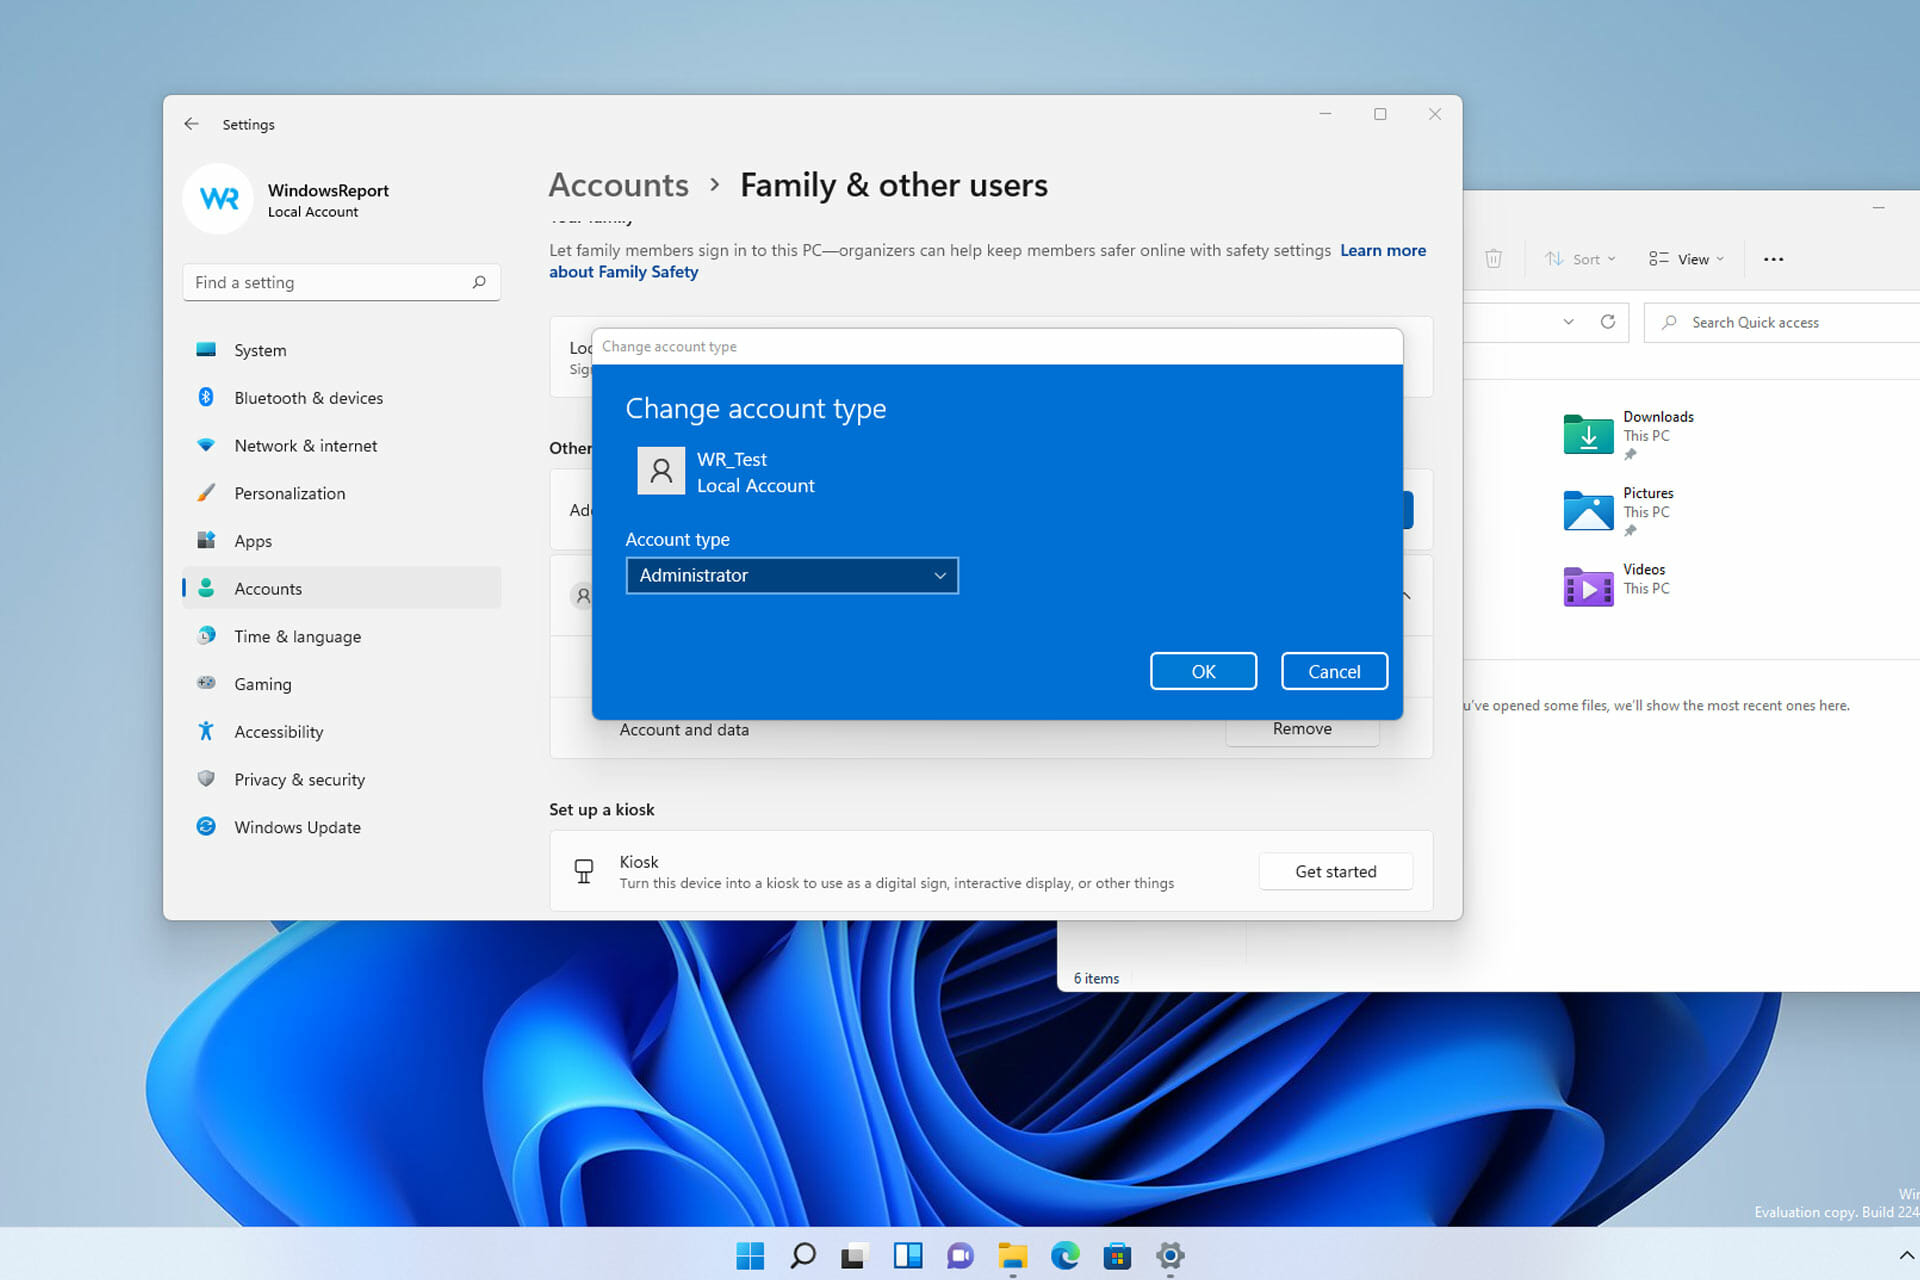Toggle Administrator account type selection
This screenshot has height=1280, width=1920.
coord(791,574)
